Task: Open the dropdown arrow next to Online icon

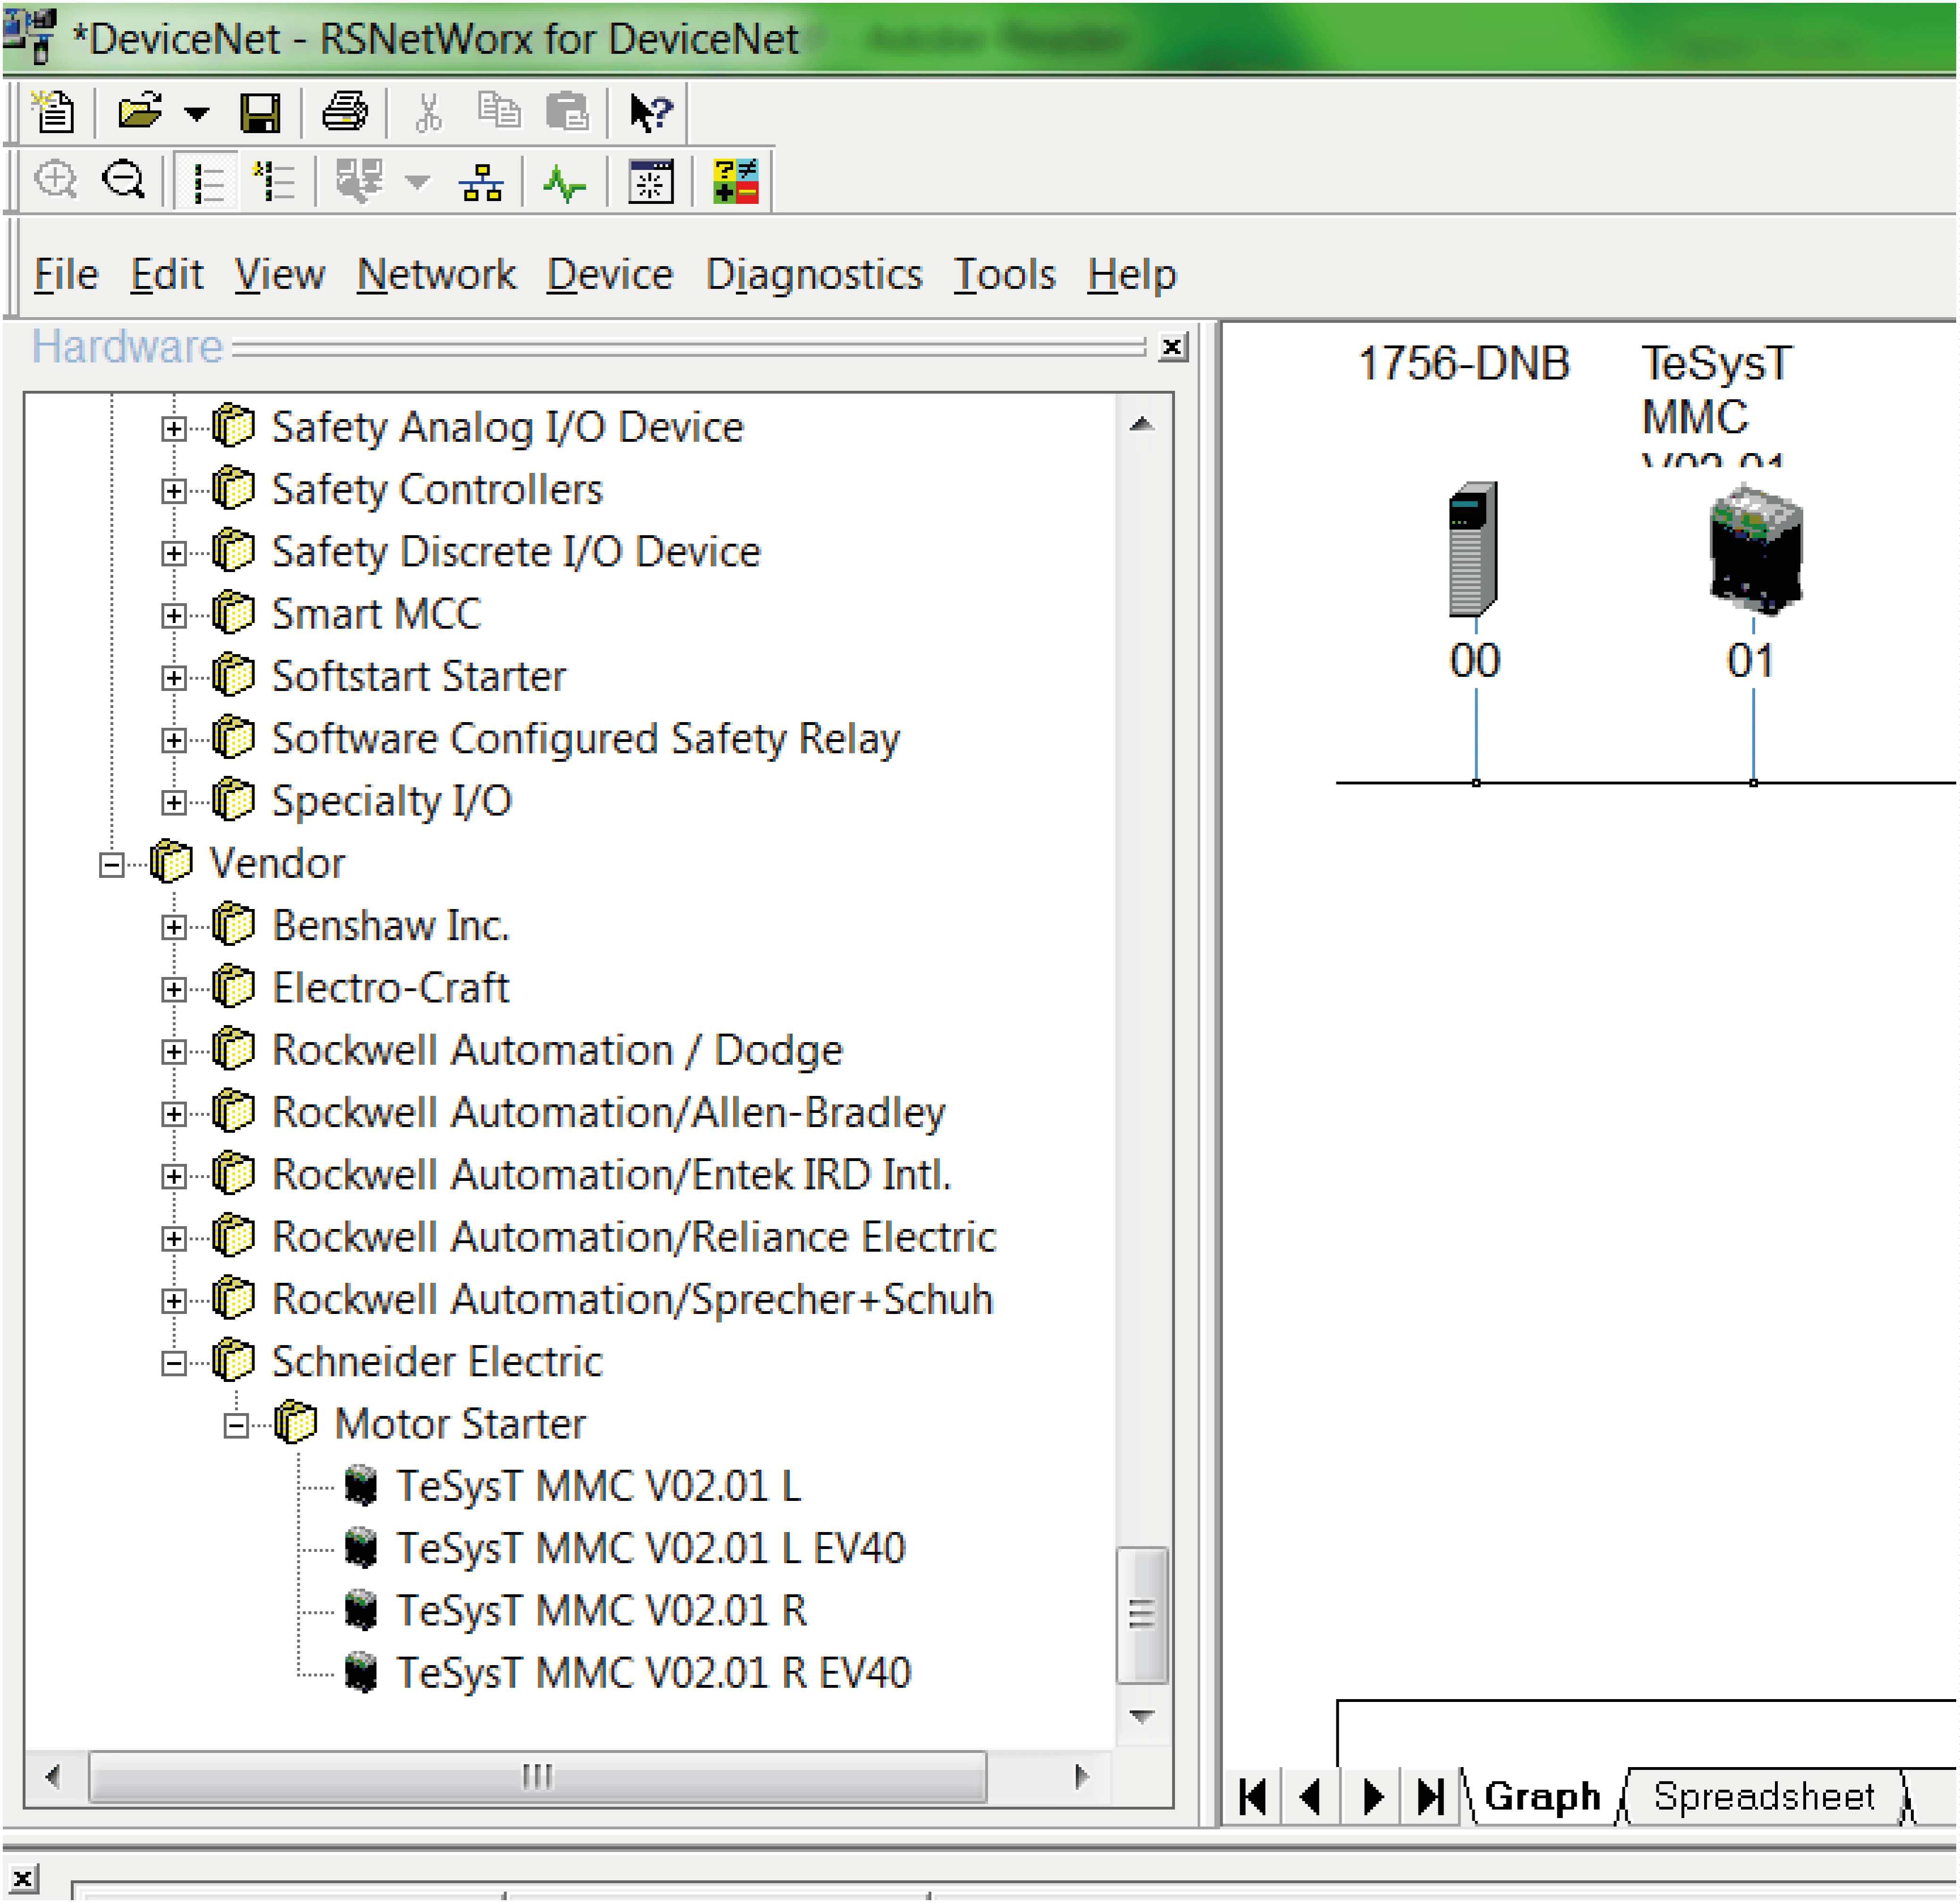Action: (x=418, y=182)
